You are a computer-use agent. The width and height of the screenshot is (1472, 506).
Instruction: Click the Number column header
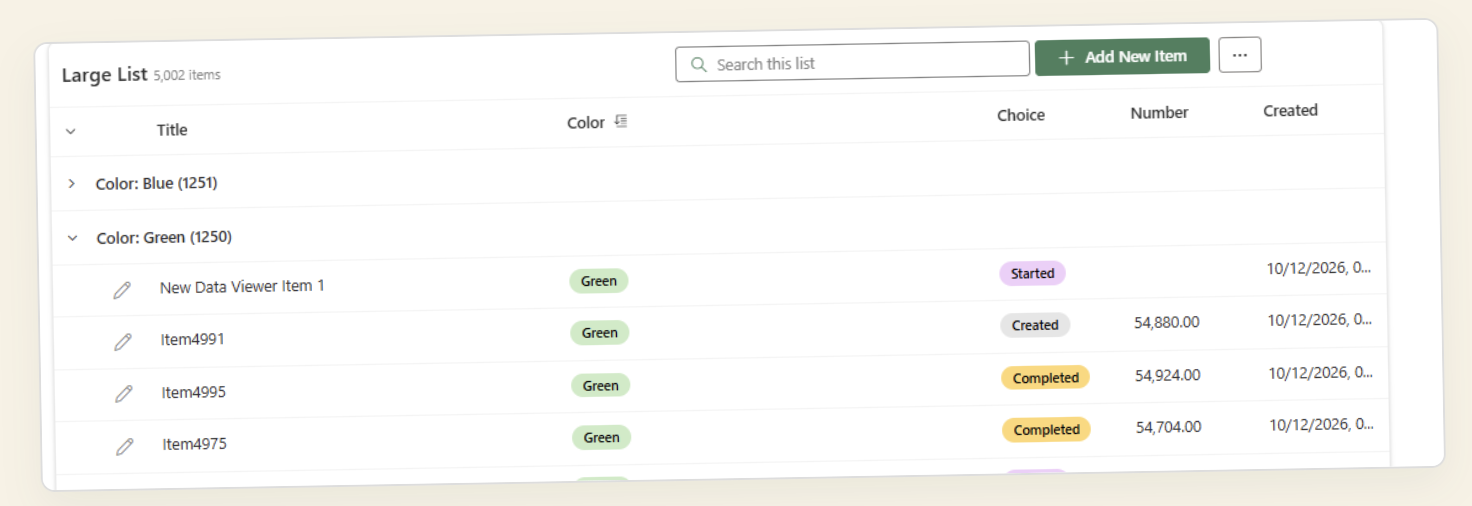[x=1160, y=113]
